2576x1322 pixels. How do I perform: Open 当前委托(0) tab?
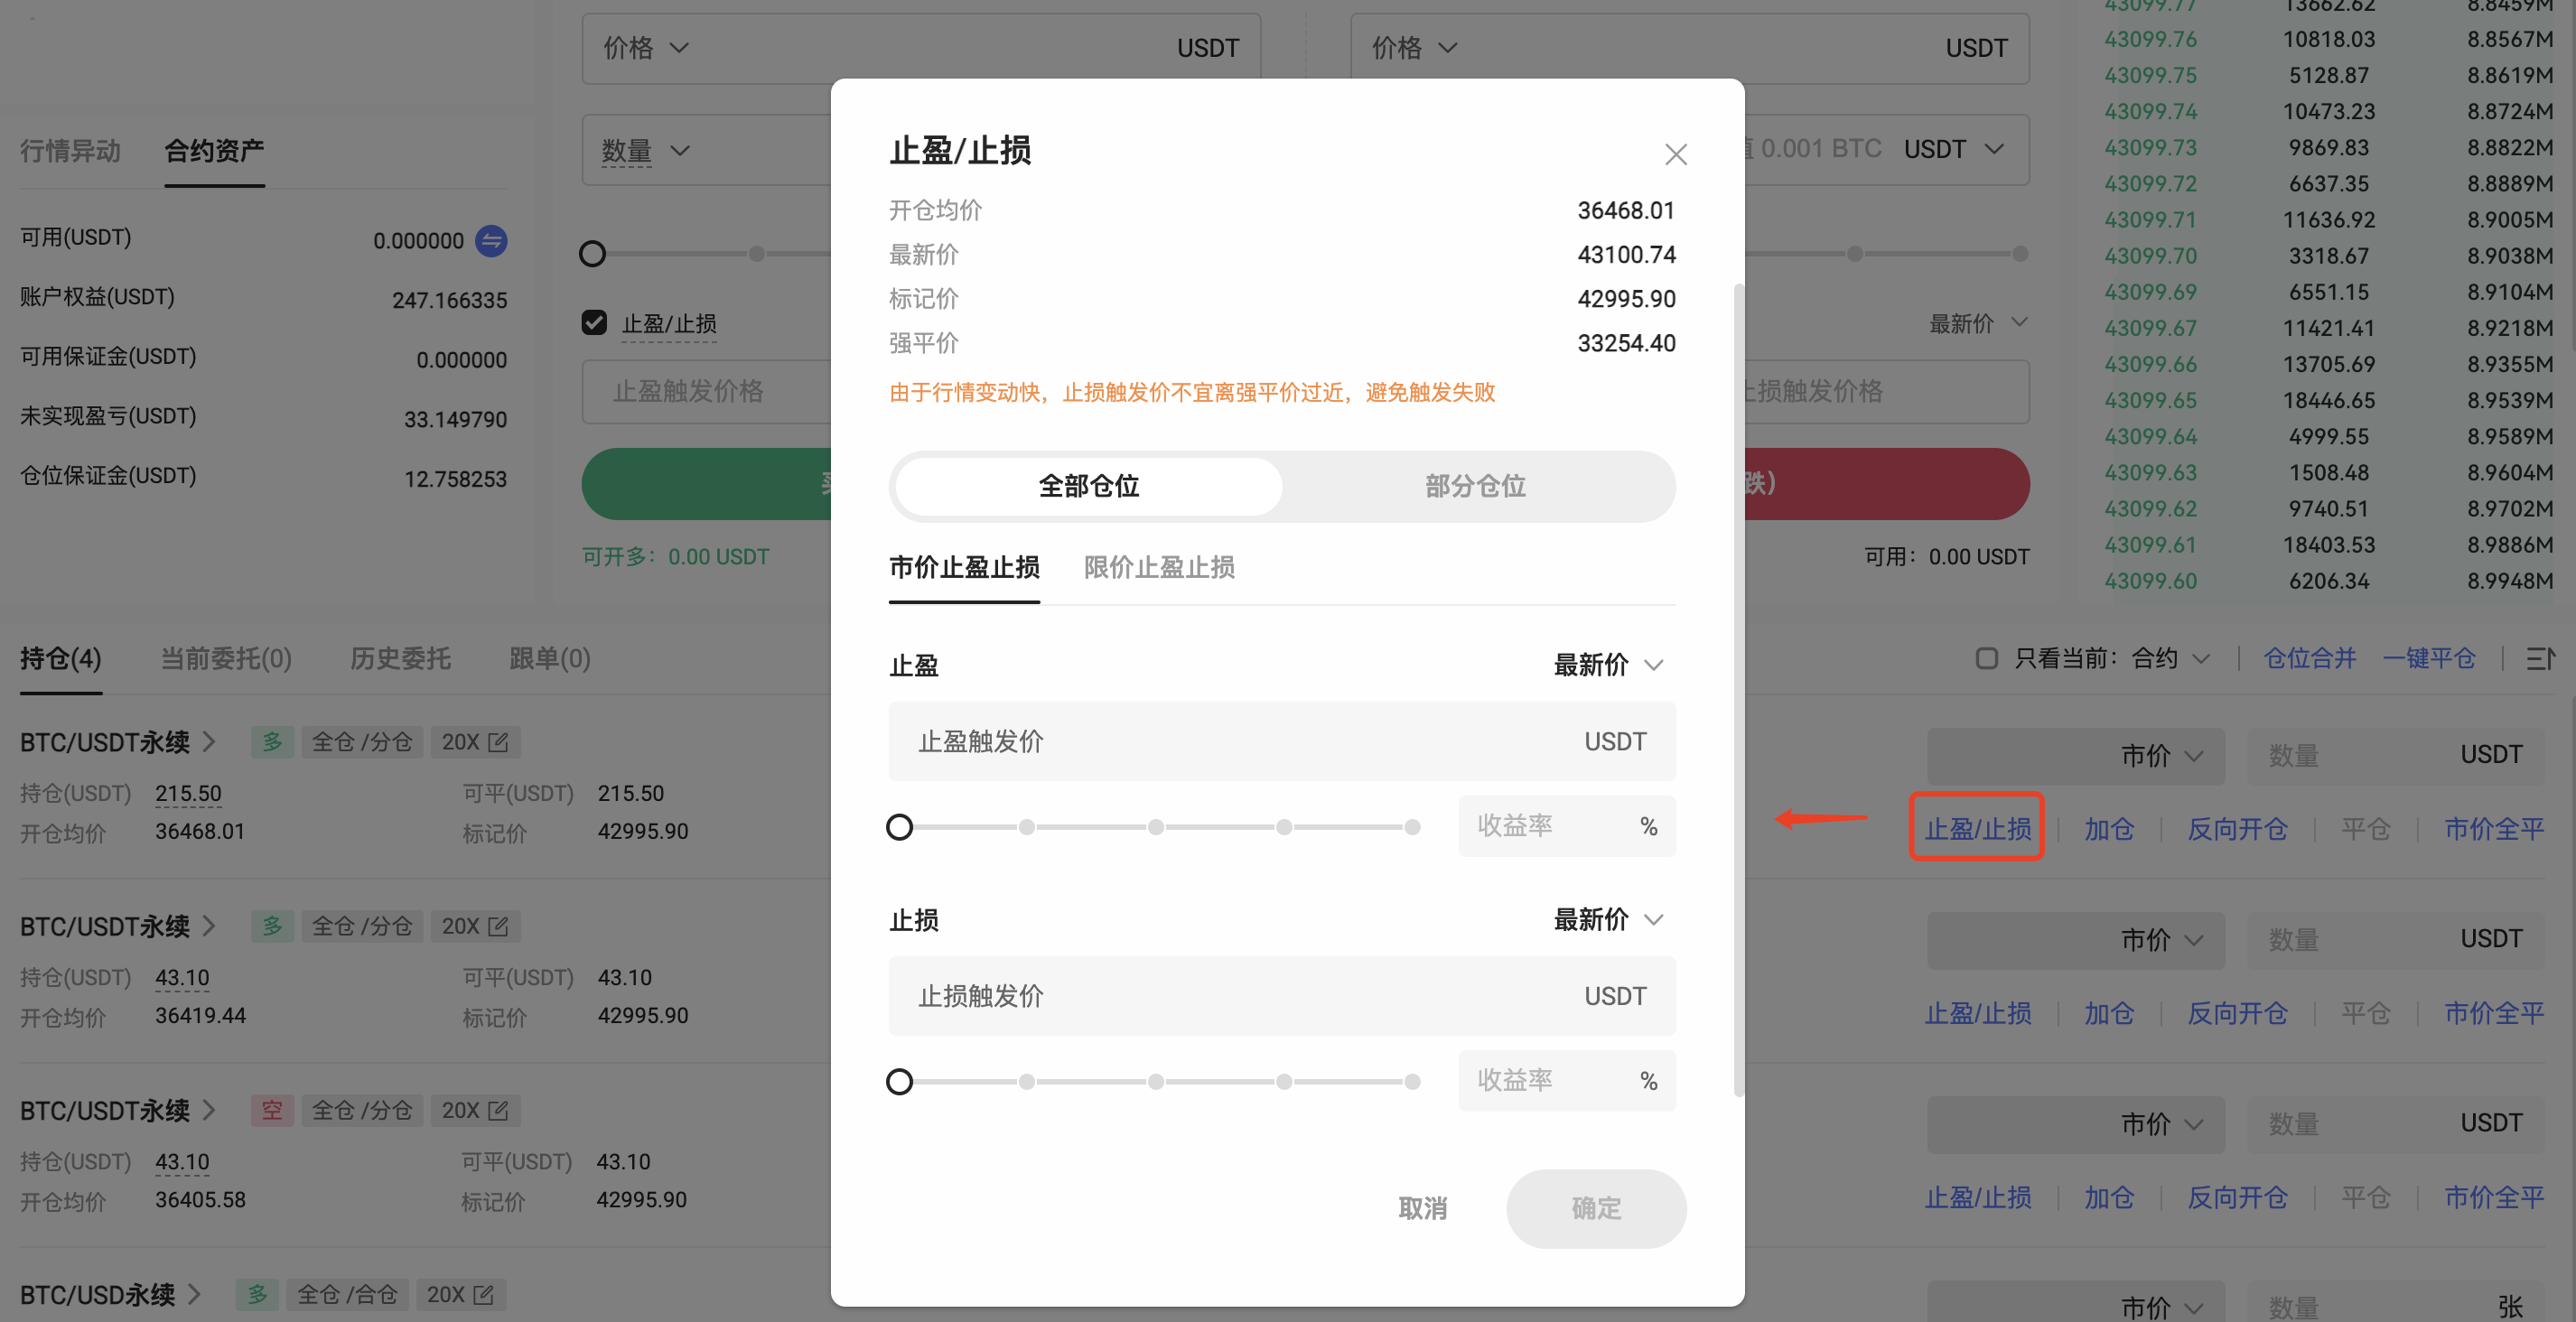point(226,658)
